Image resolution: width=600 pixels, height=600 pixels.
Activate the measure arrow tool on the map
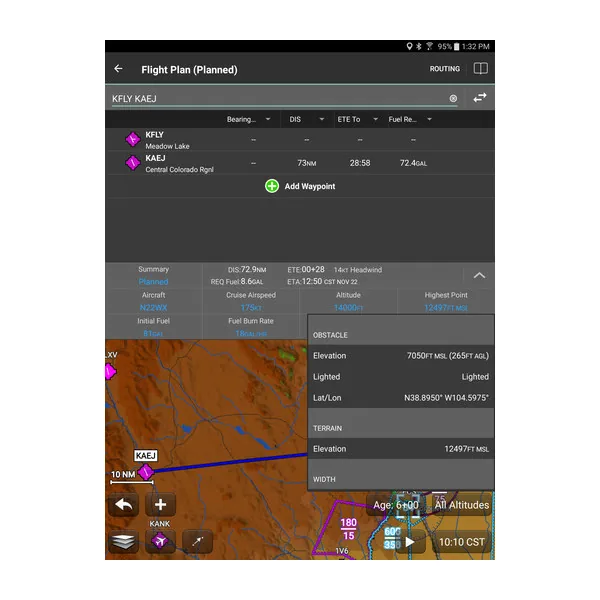point(197,541)
